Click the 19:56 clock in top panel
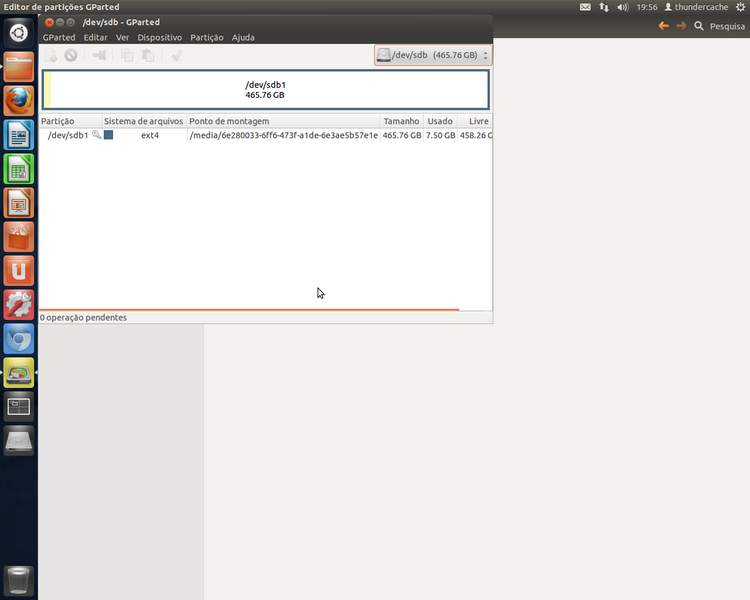Viewport: 750px width, 600px height. pos(647,7)
